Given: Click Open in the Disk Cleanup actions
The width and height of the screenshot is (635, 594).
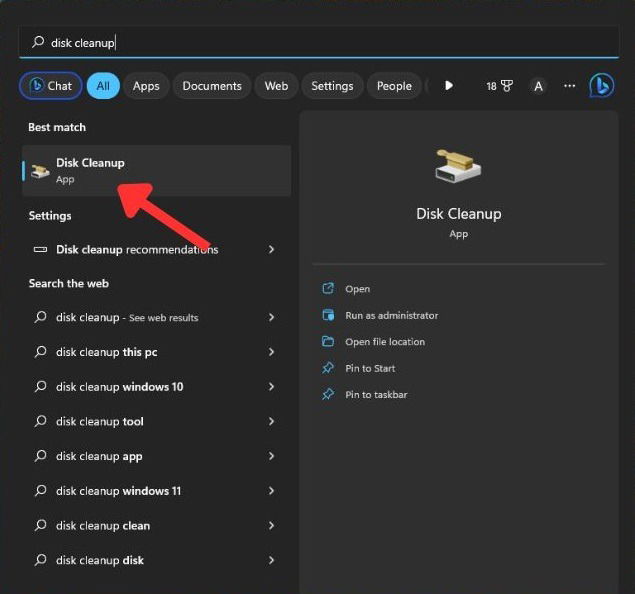Looking at the screenshot, I should pos(358,289).
